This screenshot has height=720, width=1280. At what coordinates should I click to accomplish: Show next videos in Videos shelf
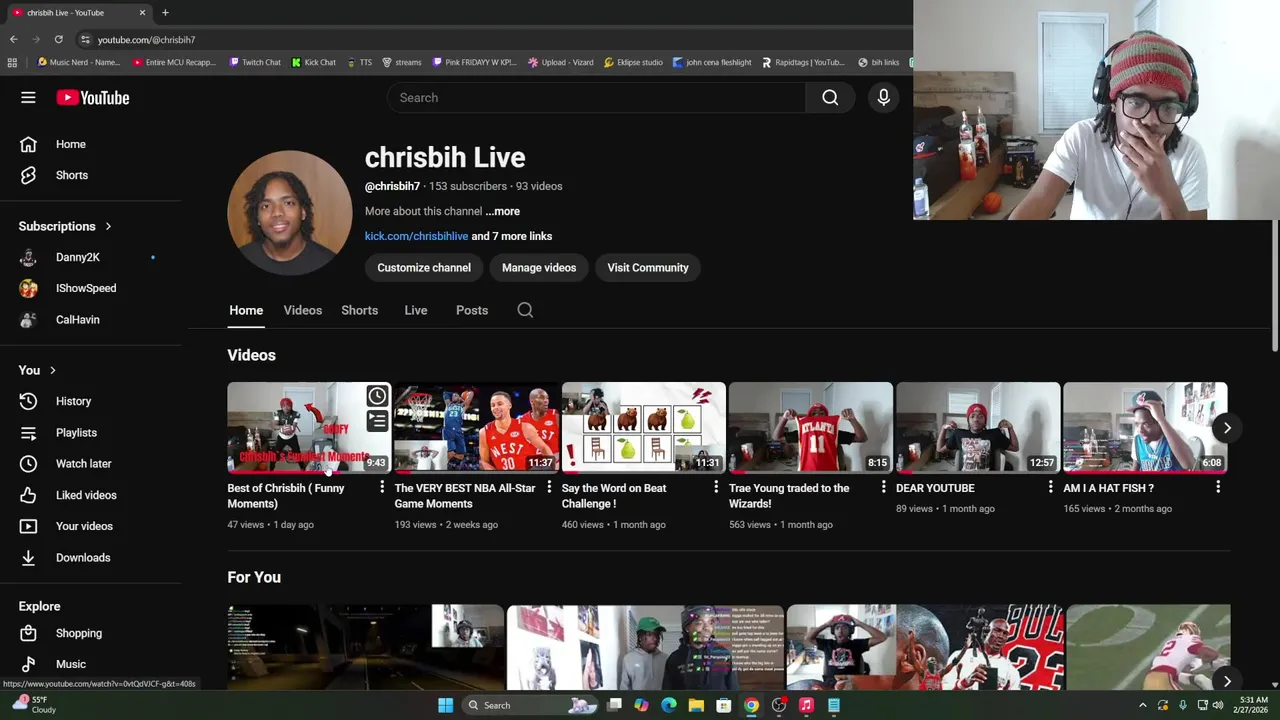(1227, 428)
